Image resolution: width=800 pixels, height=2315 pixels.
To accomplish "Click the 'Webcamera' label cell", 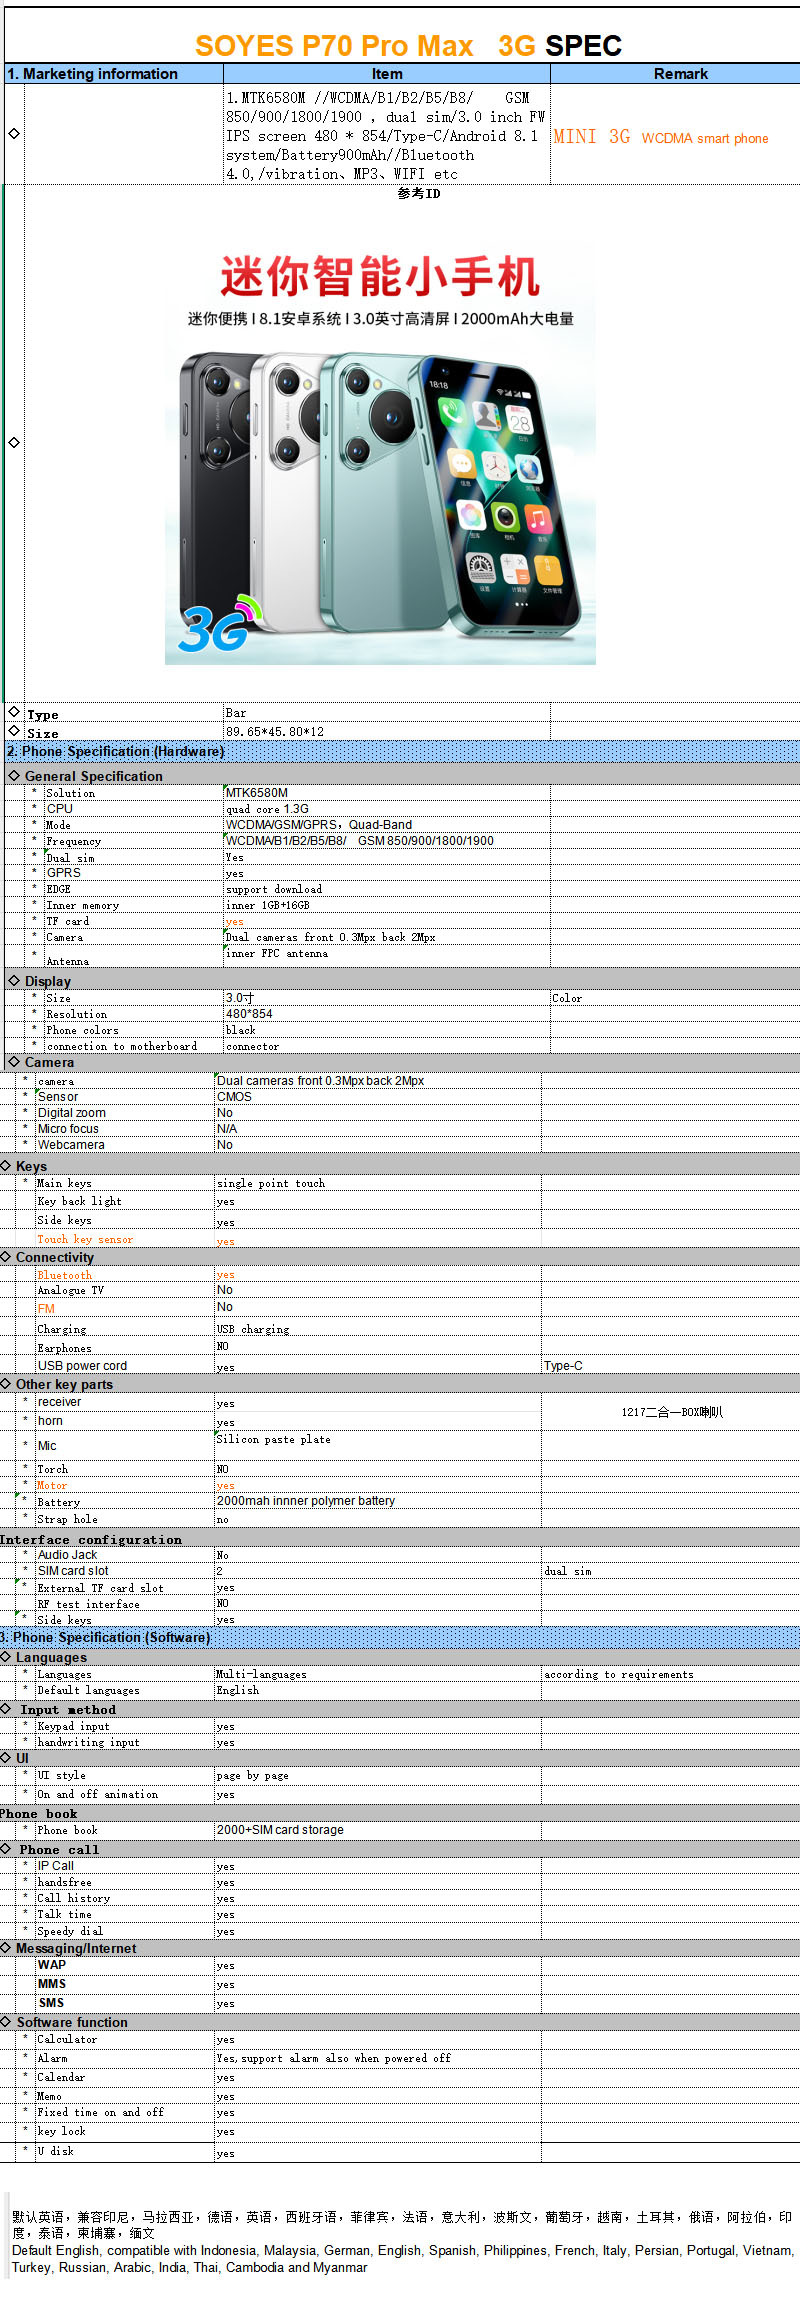I will (125, 1145).
